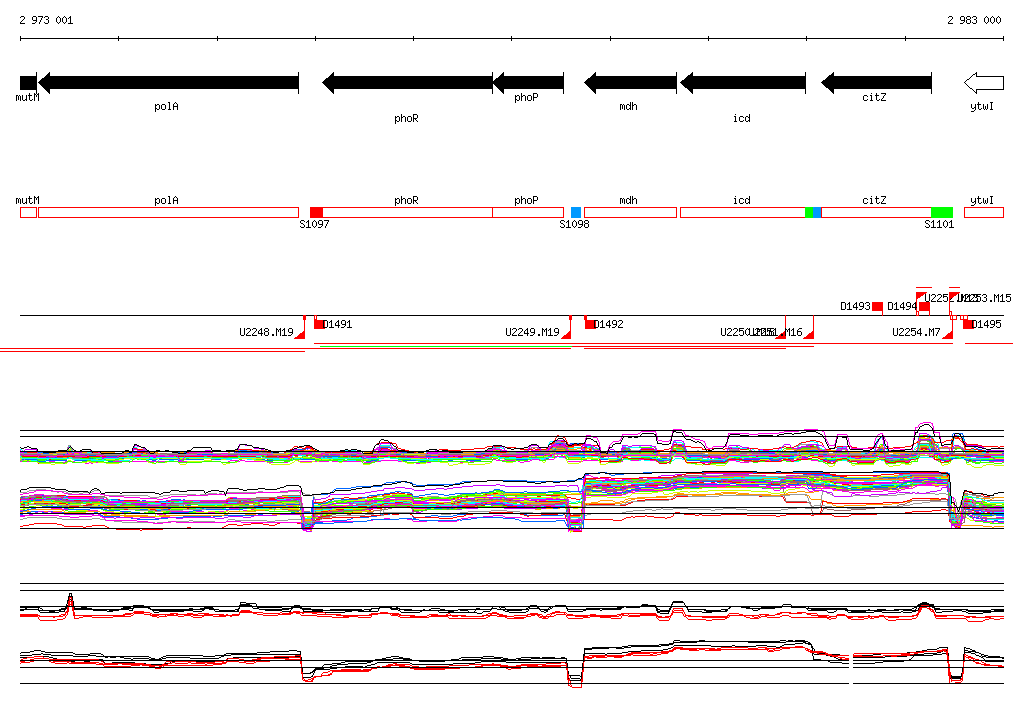
Task: Click the D1495 downshift label
Action: [x=986, y=324]
